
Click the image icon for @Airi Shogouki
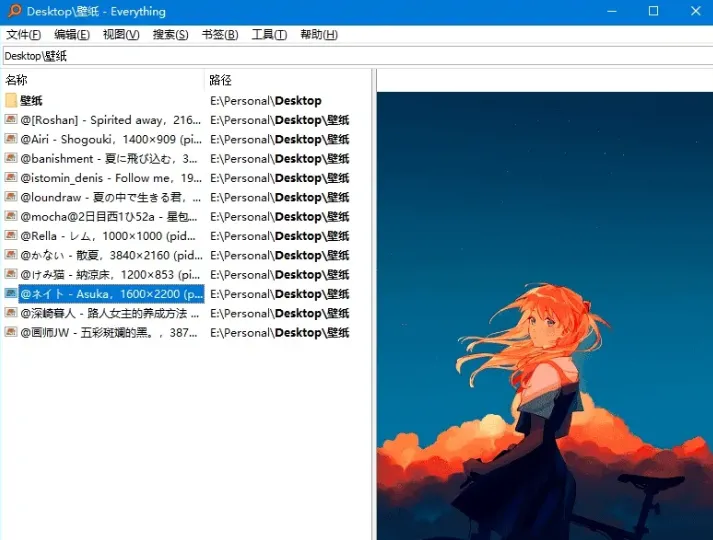(11, 139)
